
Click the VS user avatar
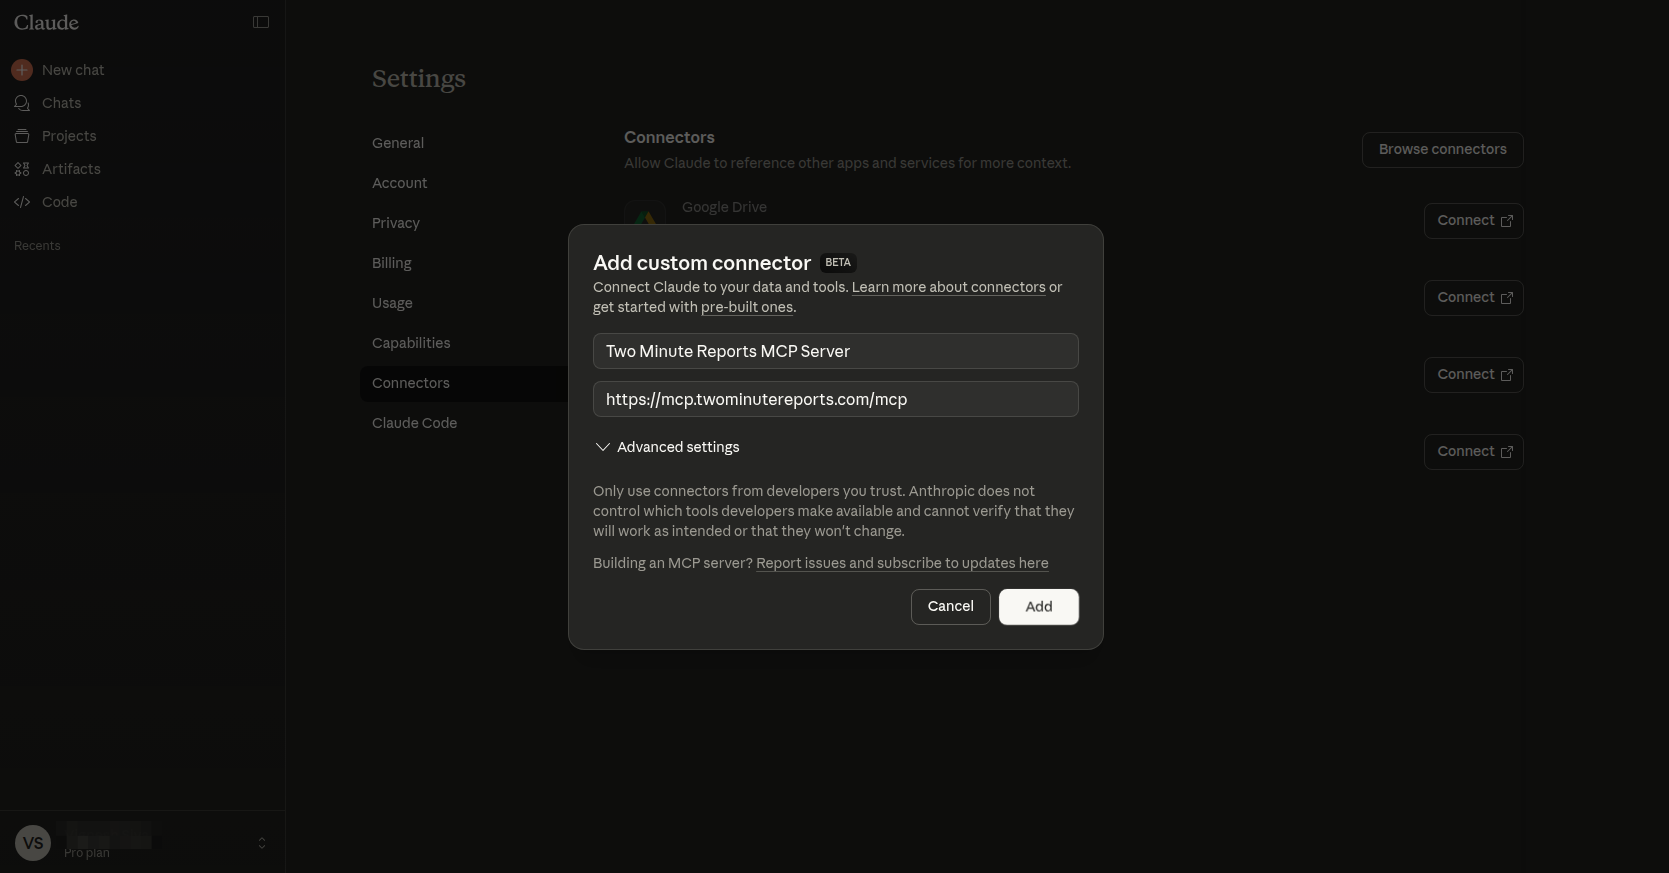click(33, 843)
